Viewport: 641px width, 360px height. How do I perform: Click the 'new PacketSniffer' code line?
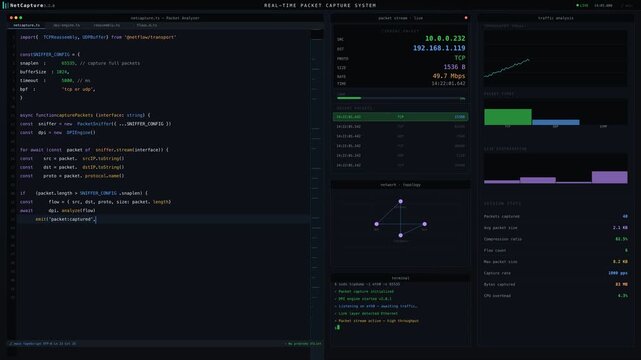(x=96, y=124)
